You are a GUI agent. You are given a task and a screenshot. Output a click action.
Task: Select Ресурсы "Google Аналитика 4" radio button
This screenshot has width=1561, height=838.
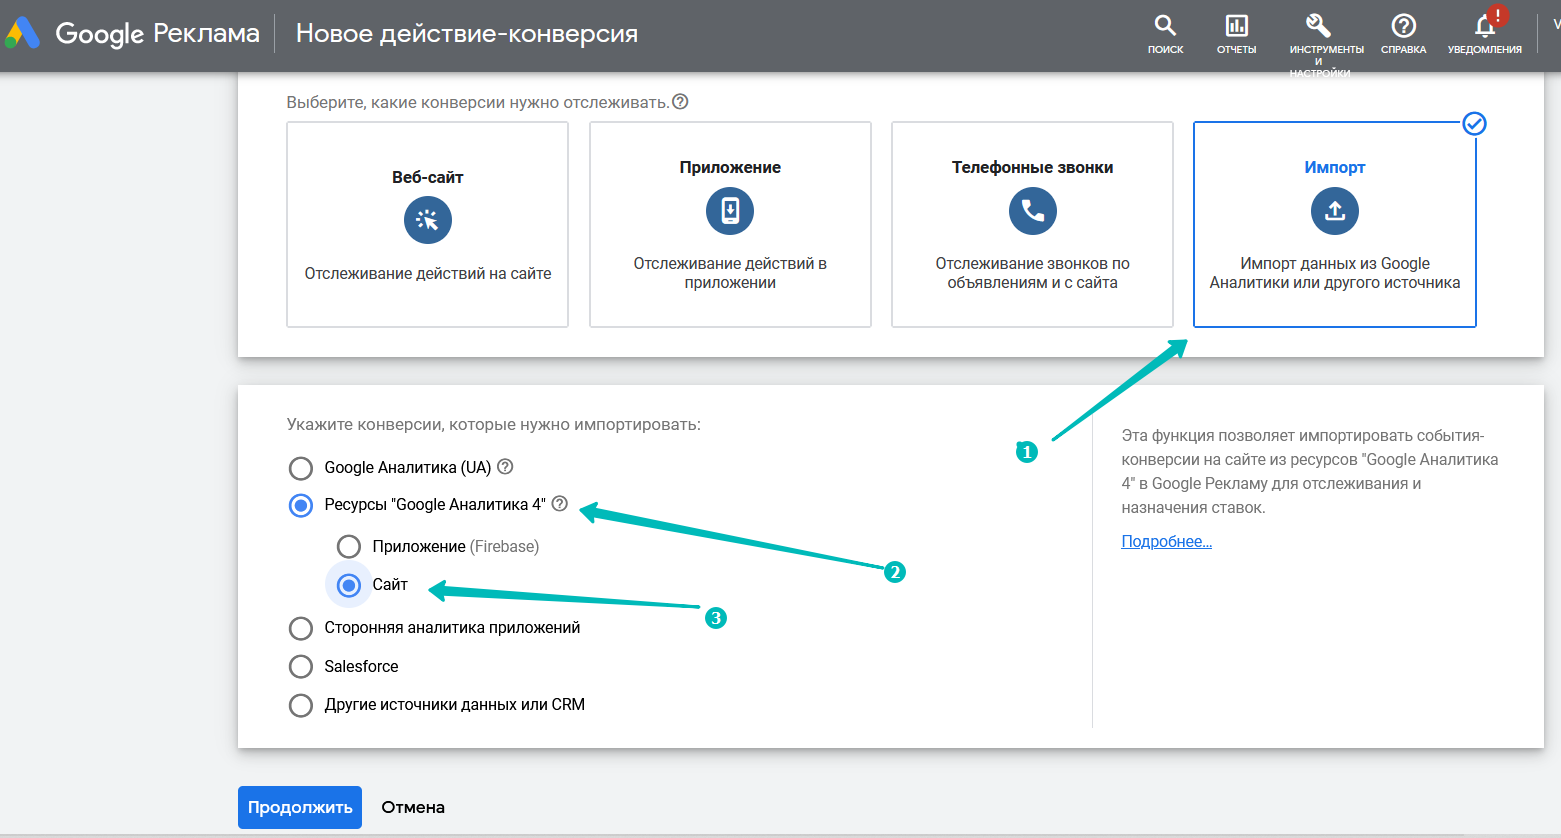(x=301, y=505)
